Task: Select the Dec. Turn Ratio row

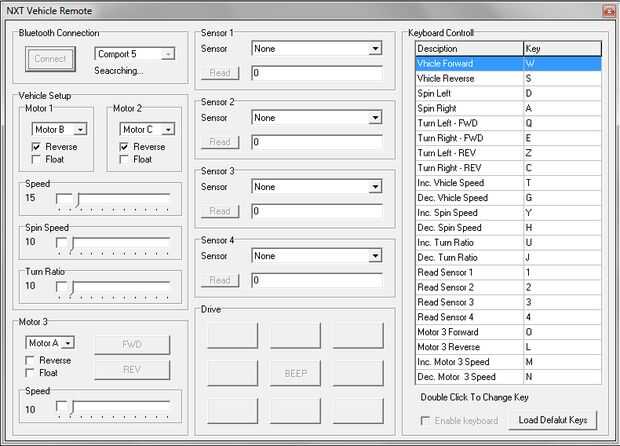Action: (x=508, y=258)
